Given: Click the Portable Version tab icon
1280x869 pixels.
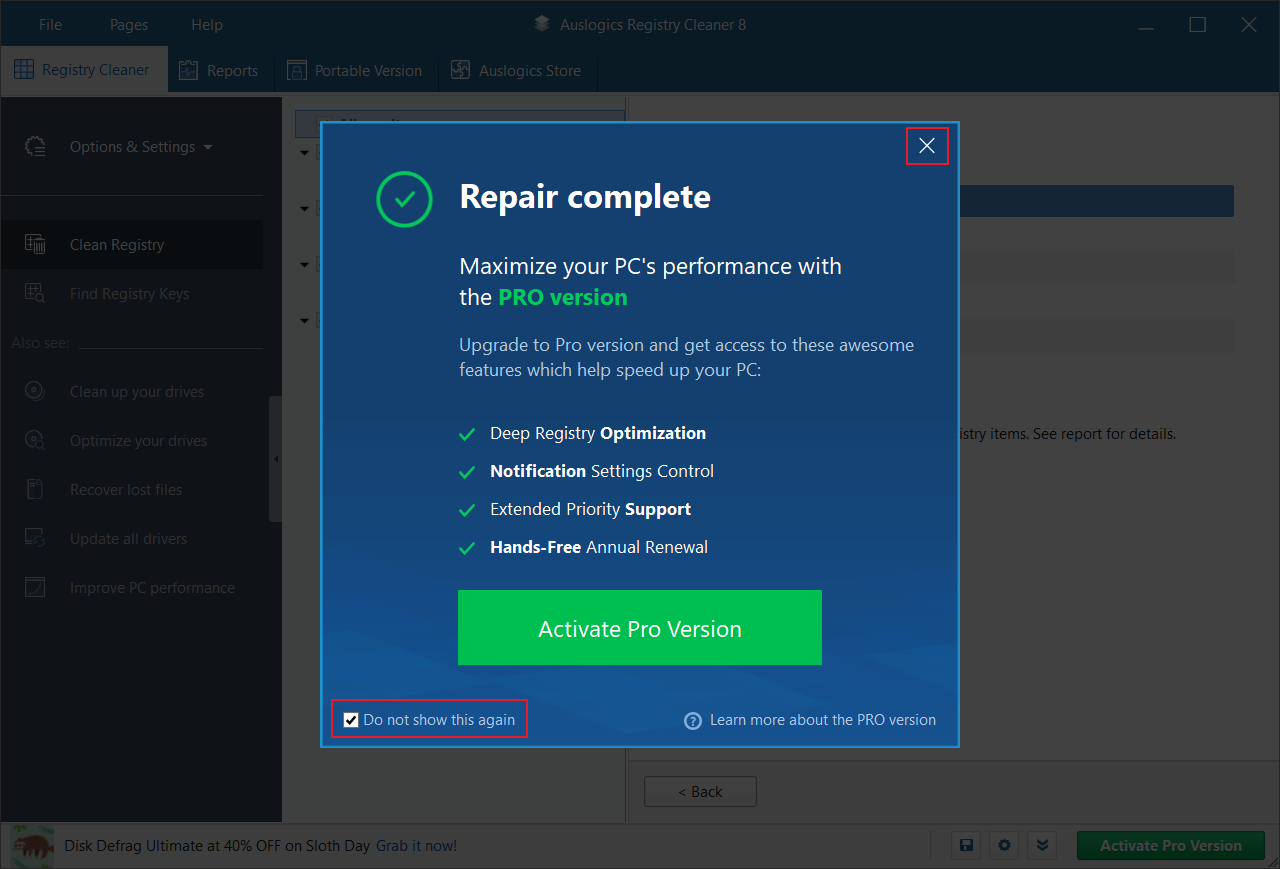Looking at the screenshot, I should (296, 70).
